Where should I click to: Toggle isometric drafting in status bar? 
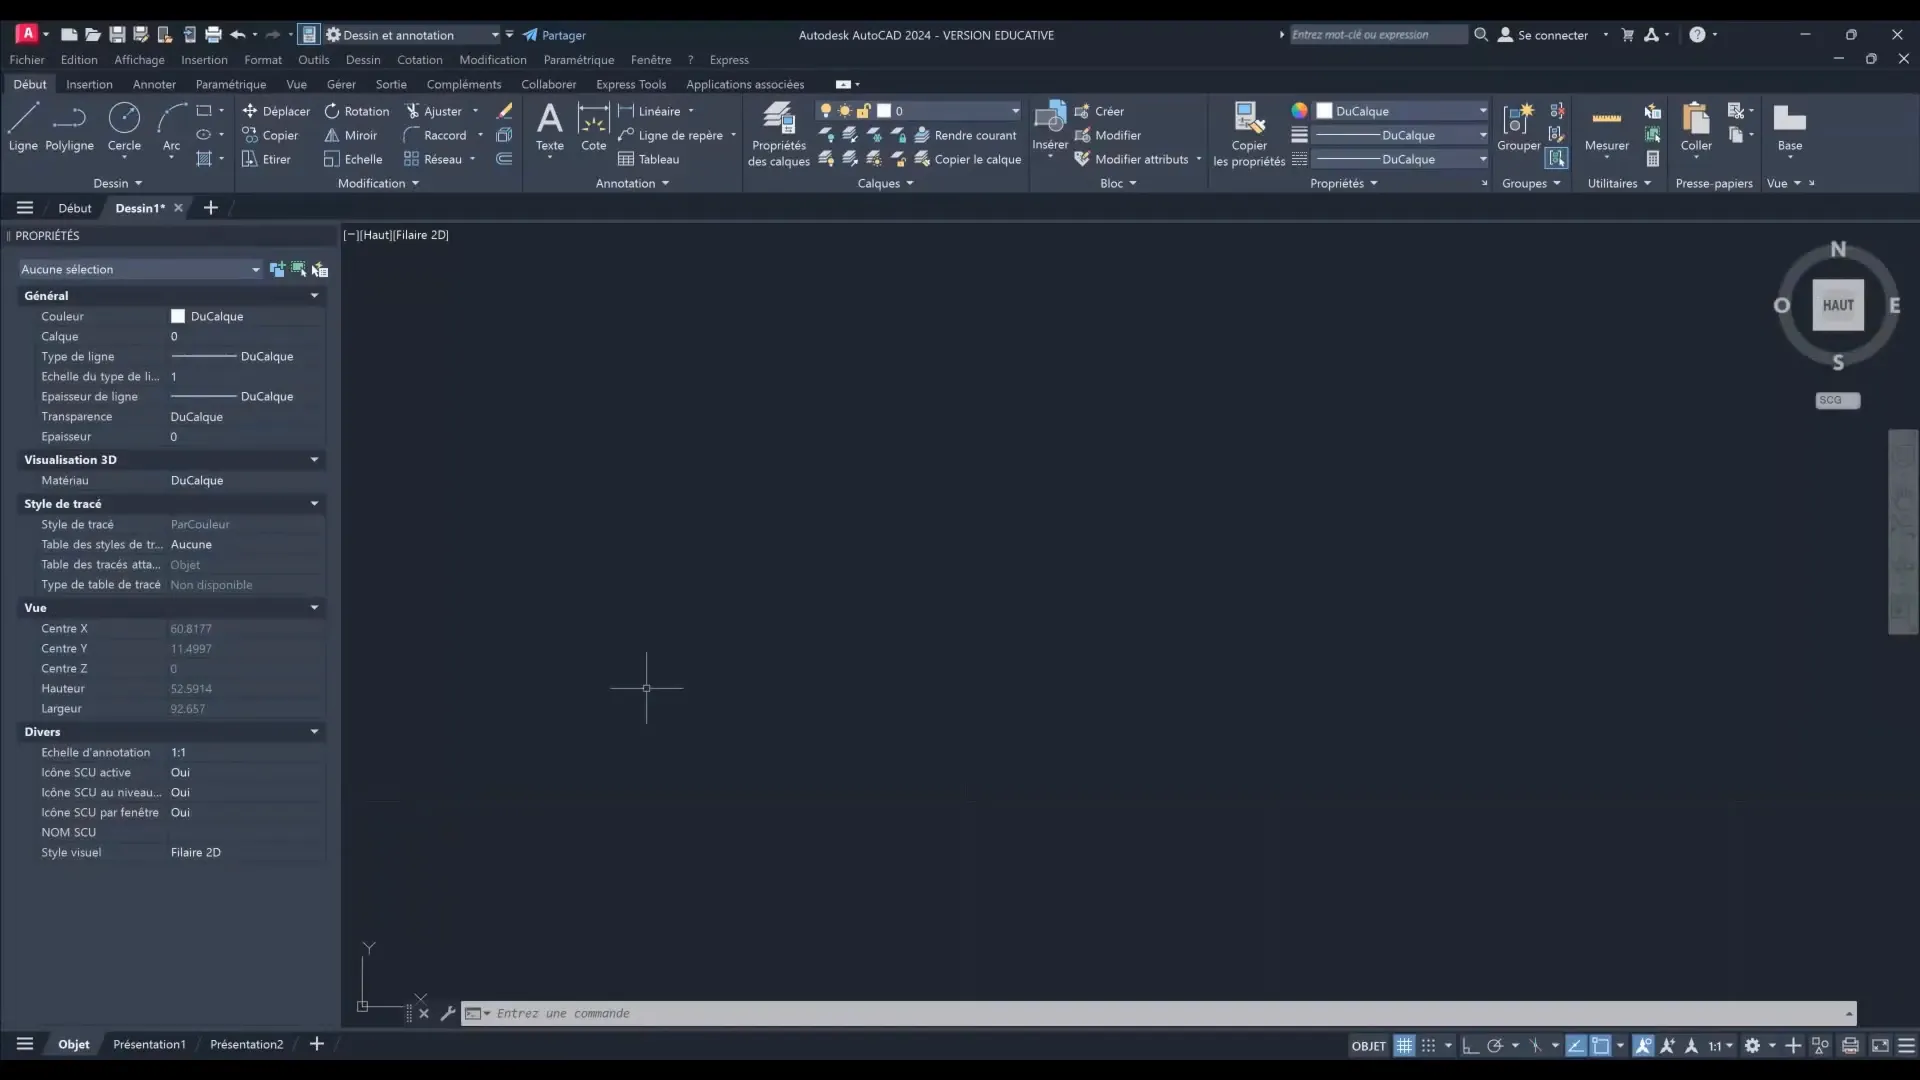1536,1045
